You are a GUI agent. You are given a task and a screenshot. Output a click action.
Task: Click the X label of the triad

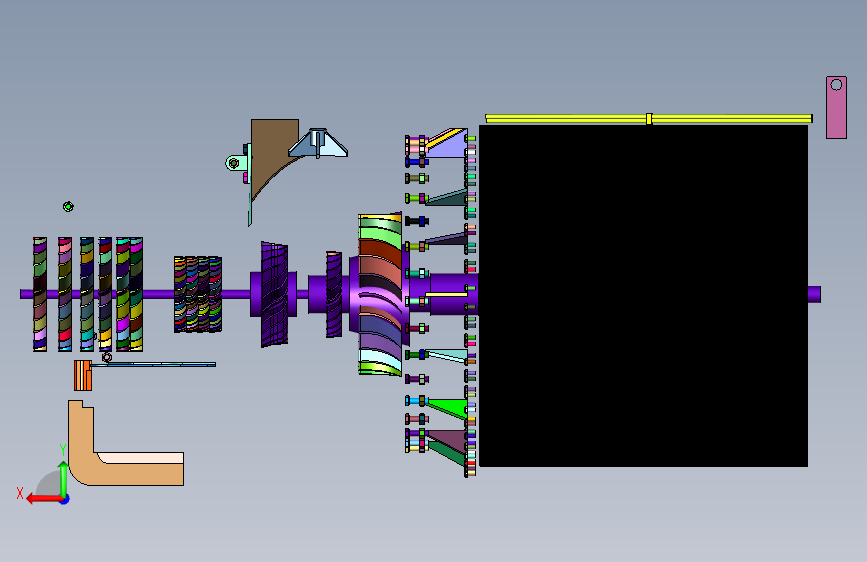20,493
